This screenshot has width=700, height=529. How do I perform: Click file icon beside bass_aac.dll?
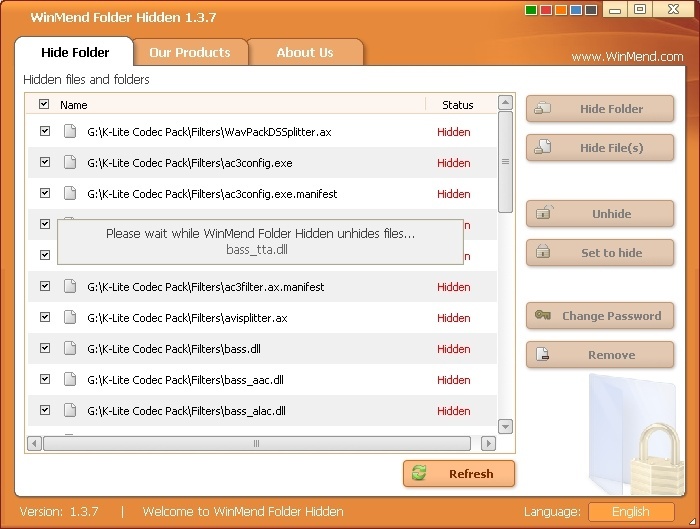(x=70, y=379)
